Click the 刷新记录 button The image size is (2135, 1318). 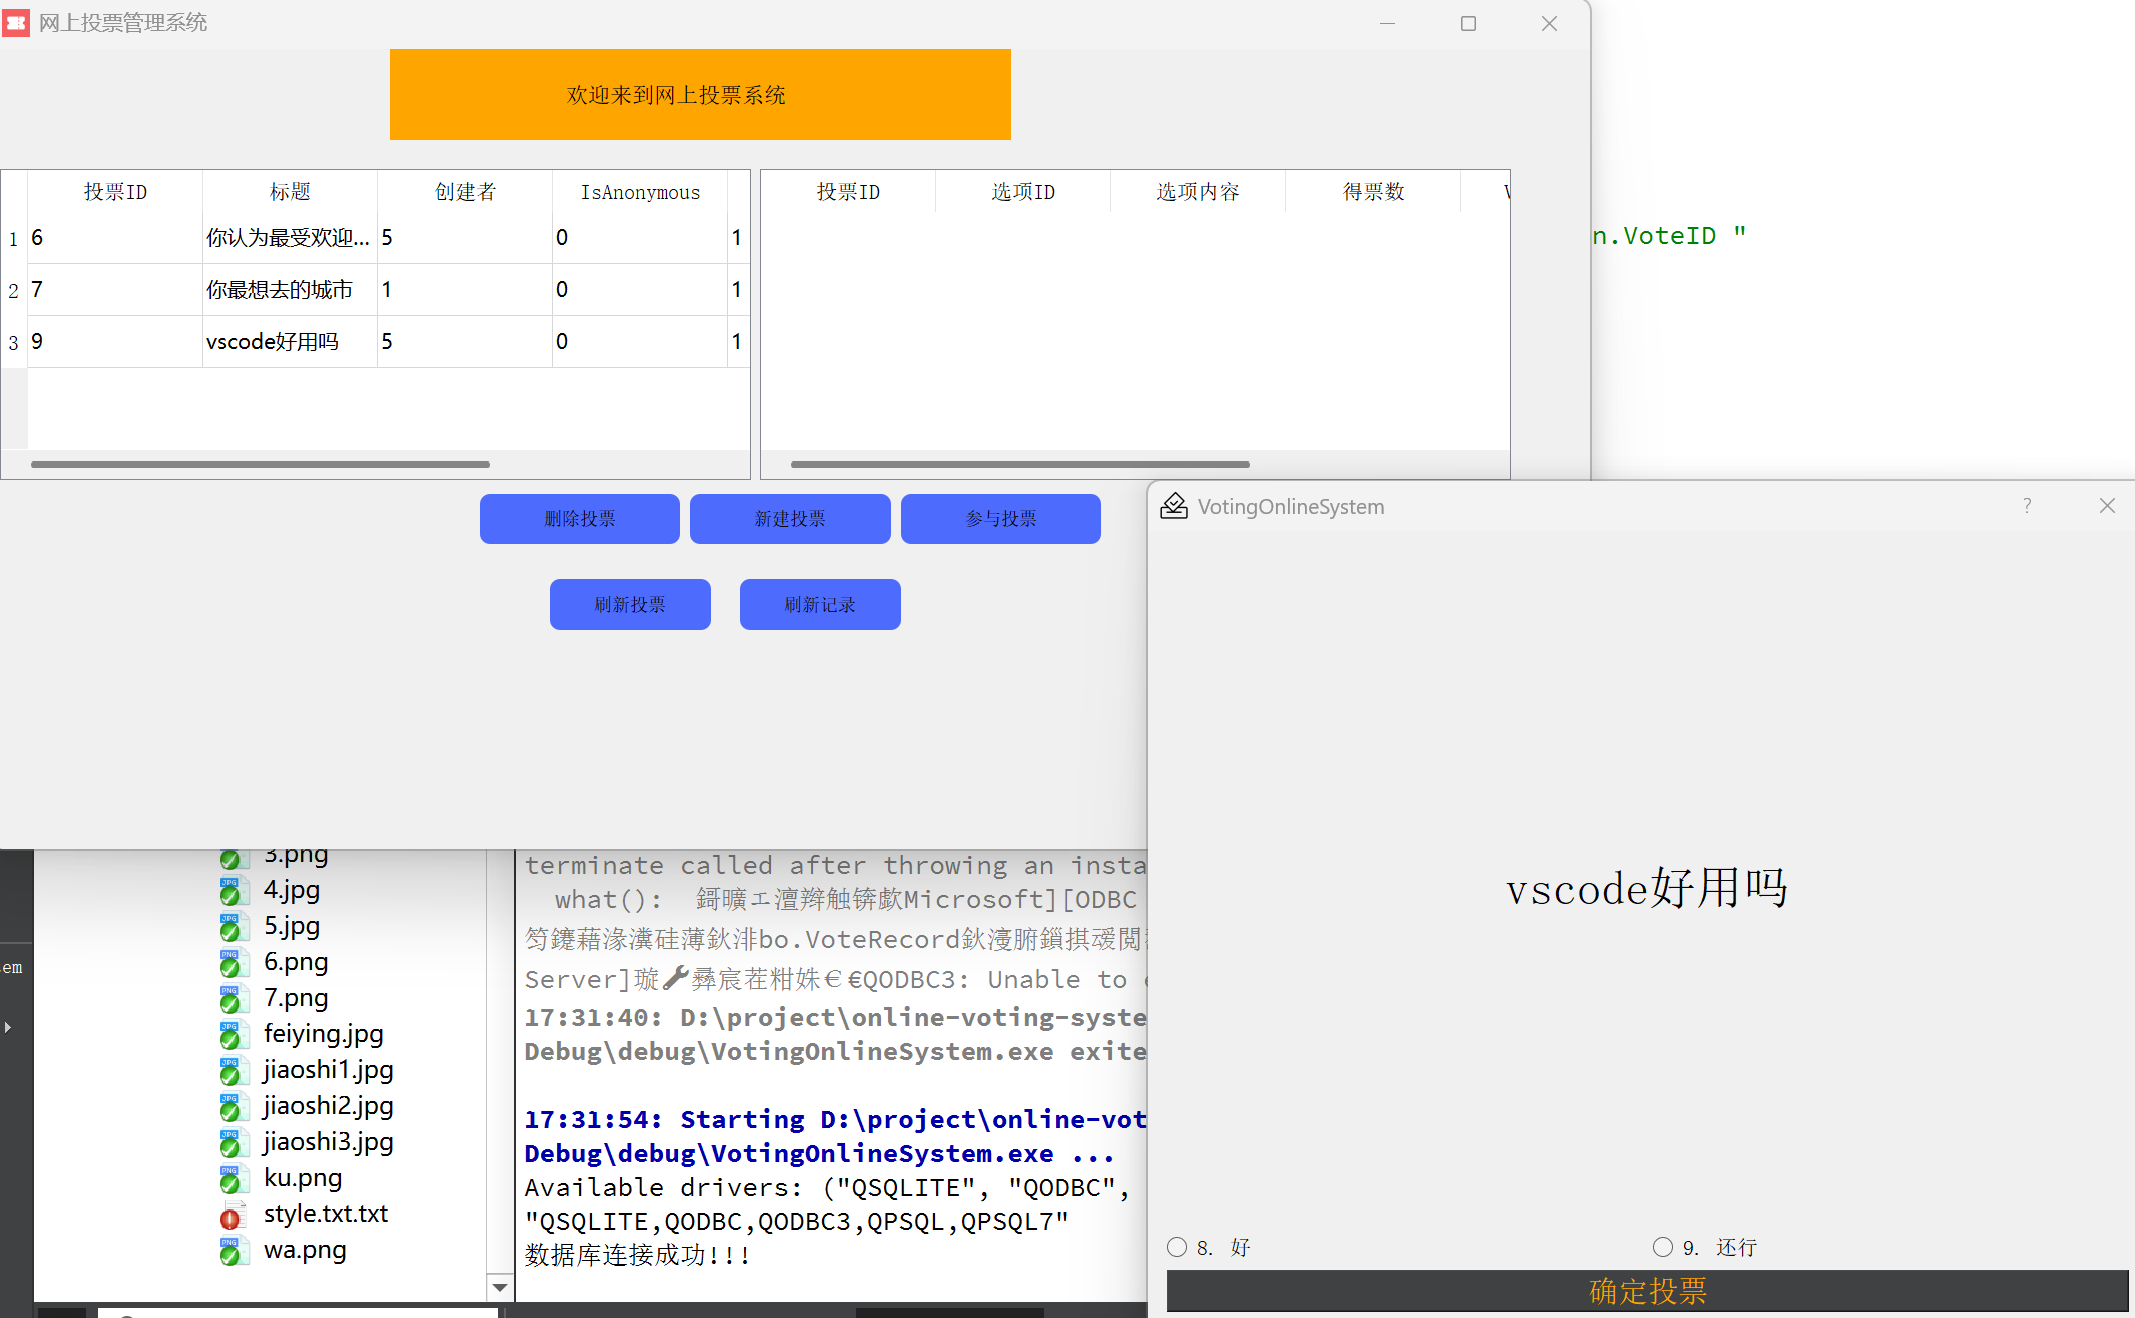pos(820,604)
